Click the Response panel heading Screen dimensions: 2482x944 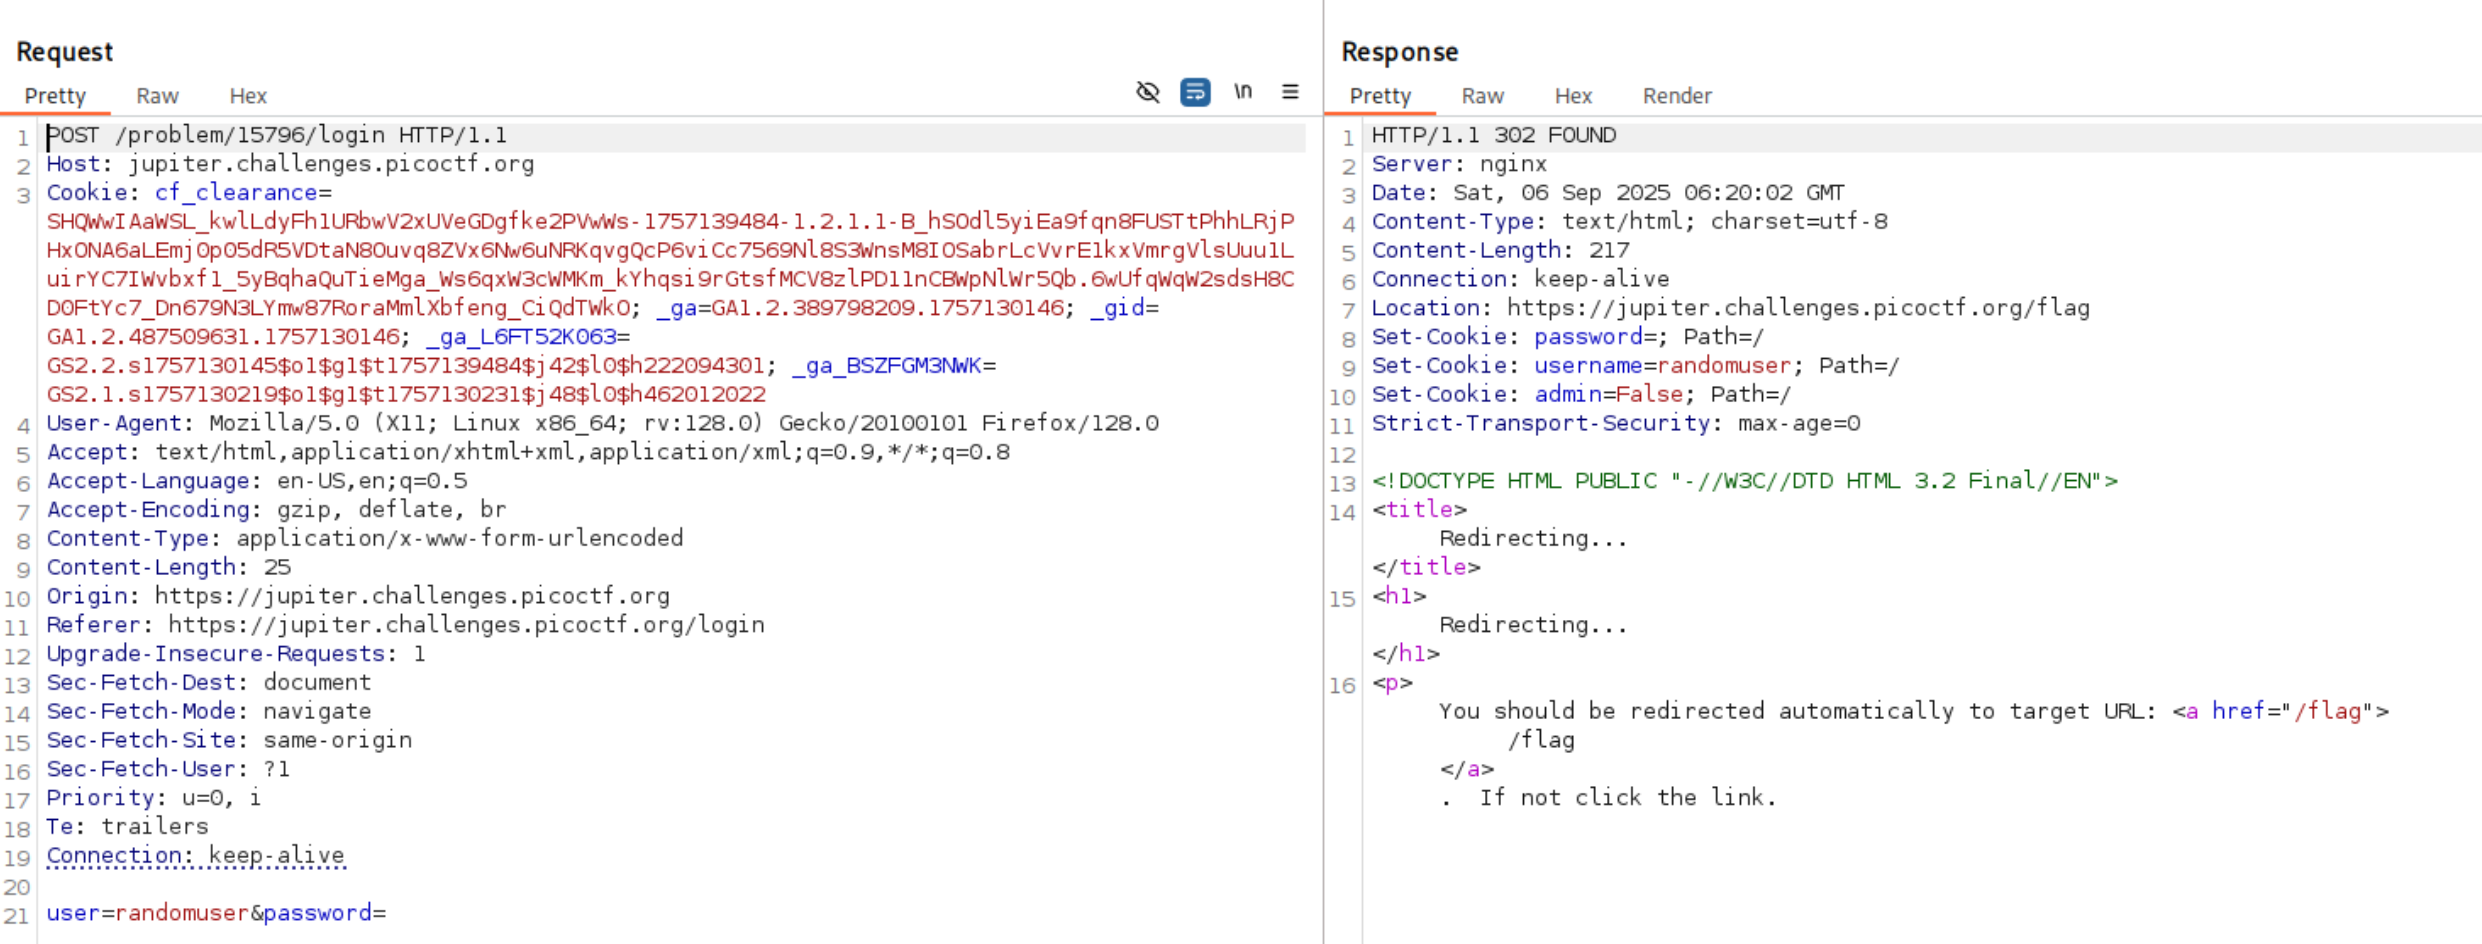point(1400,52)
